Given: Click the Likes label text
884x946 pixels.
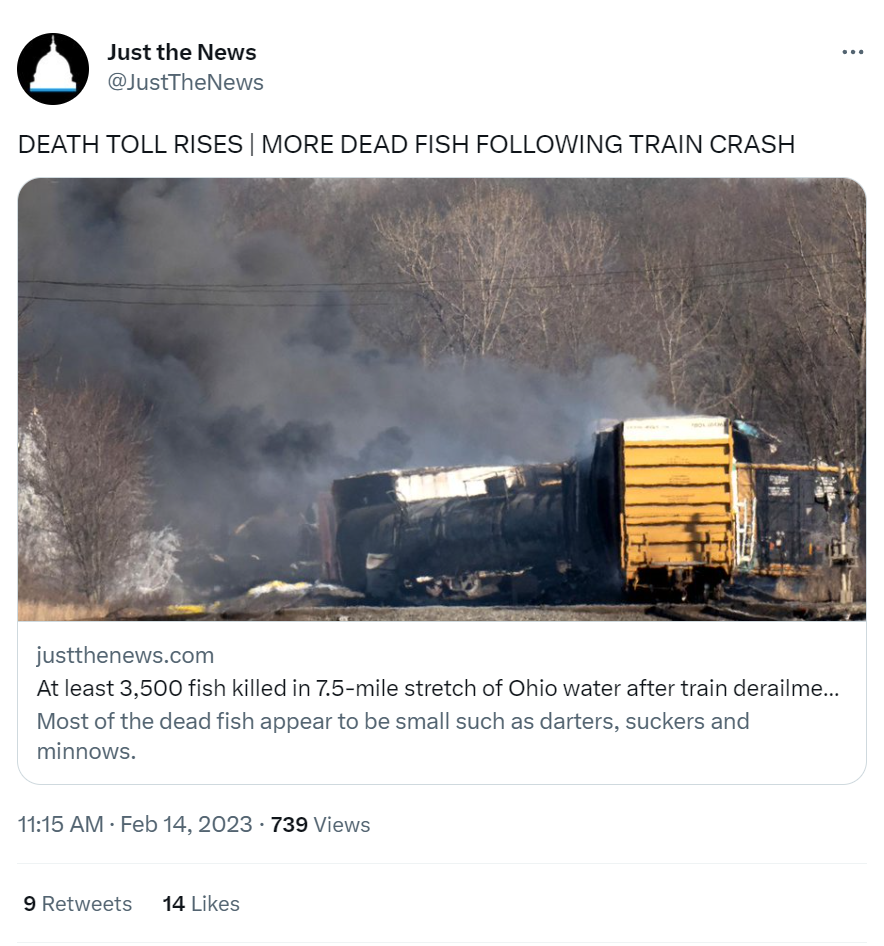Looking at the screenshot, I should pyautogui.click(x=215, y=904).
